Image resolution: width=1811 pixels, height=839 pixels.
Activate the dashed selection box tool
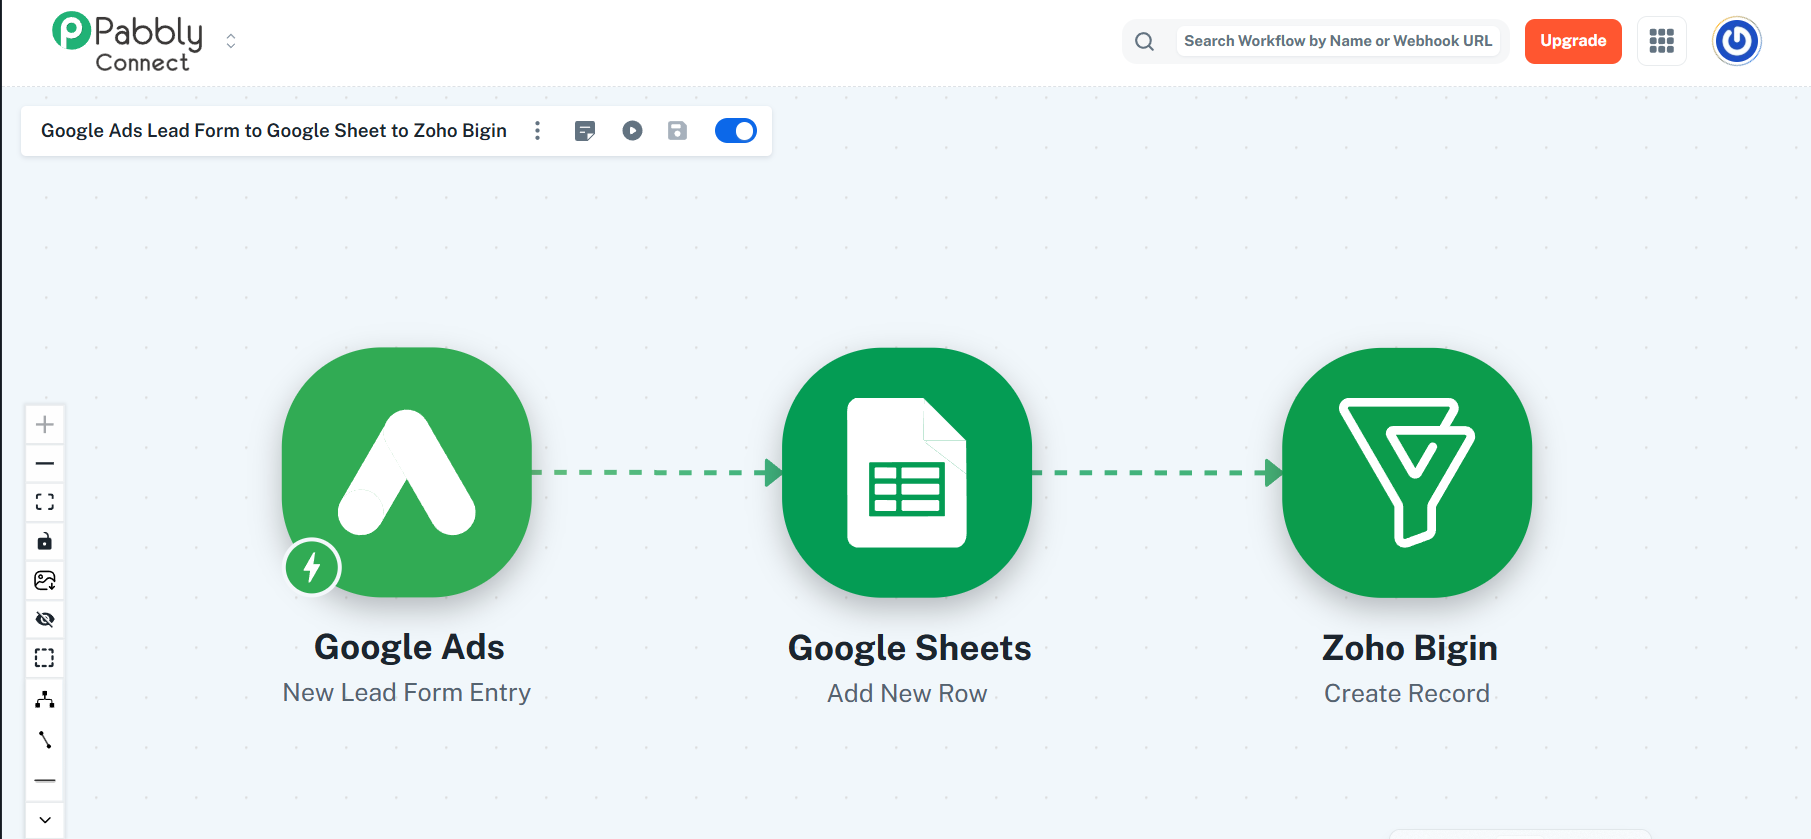pyautogui.click(x=45, y=658)
